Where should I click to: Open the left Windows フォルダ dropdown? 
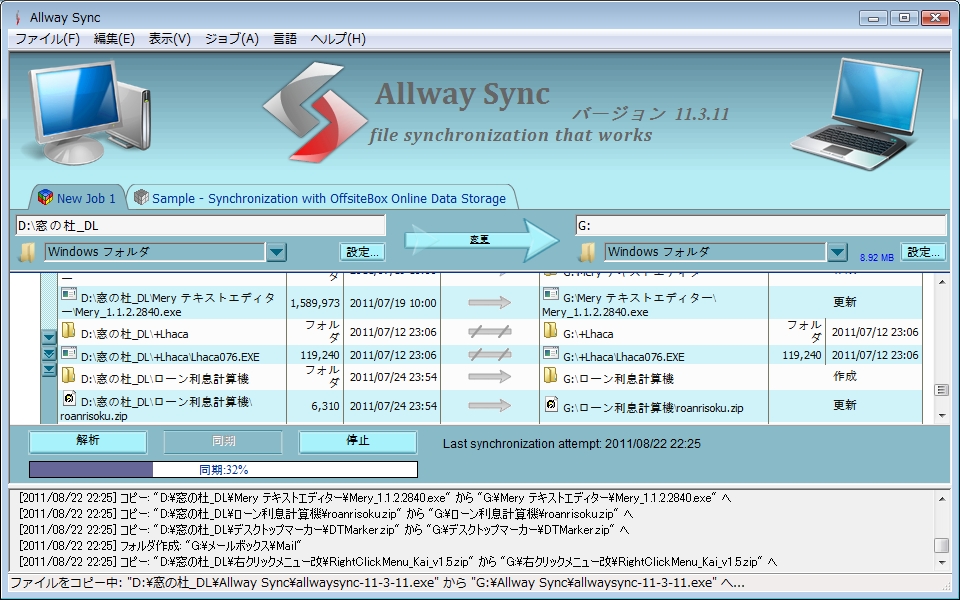276,251
